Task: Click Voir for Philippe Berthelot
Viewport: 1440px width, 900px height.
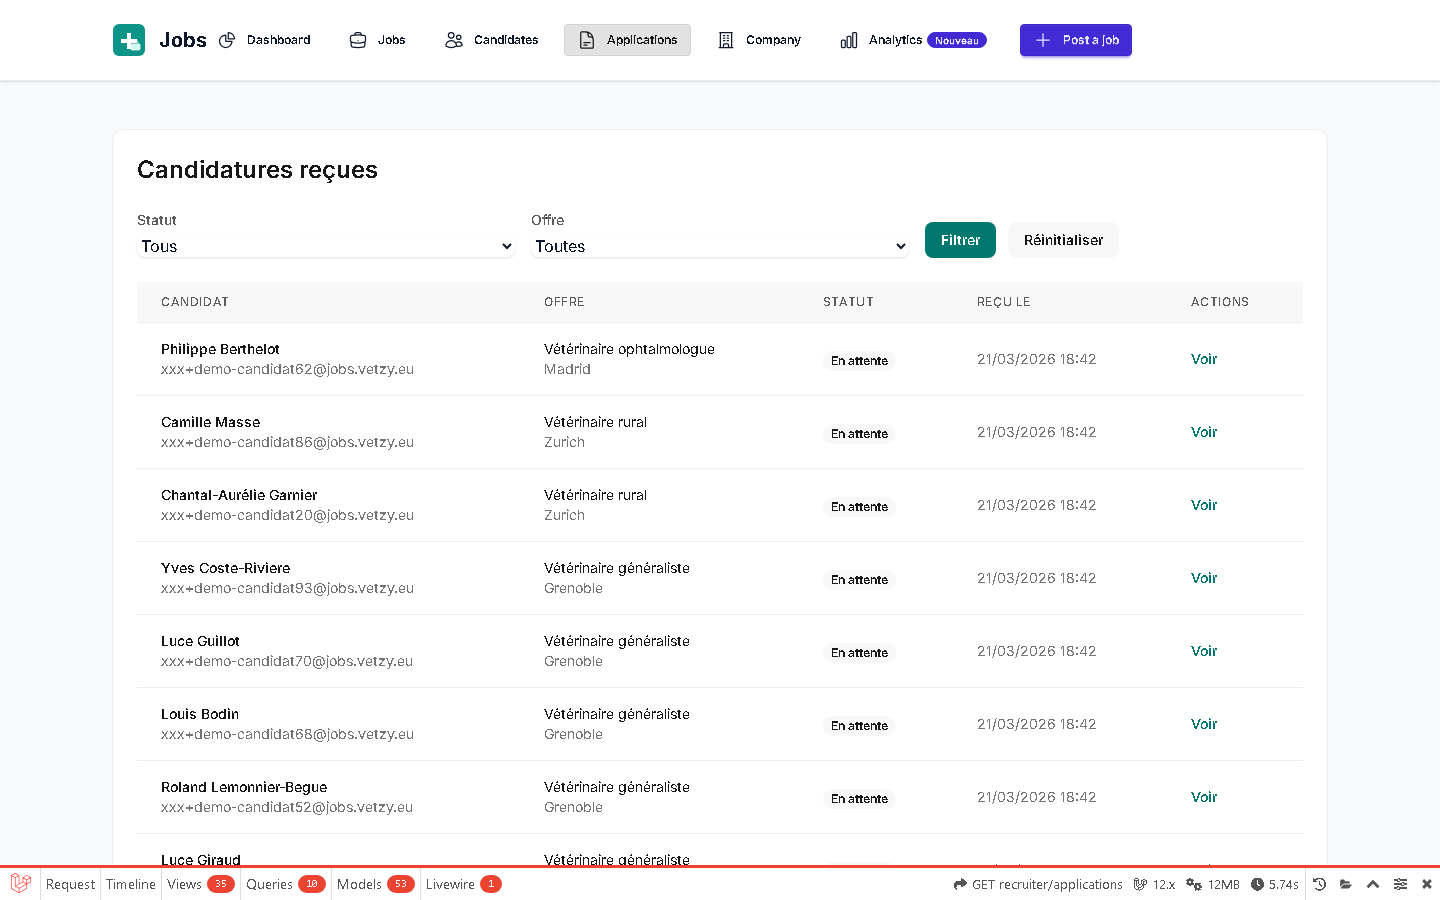Action: click(x=1204, y=359)
